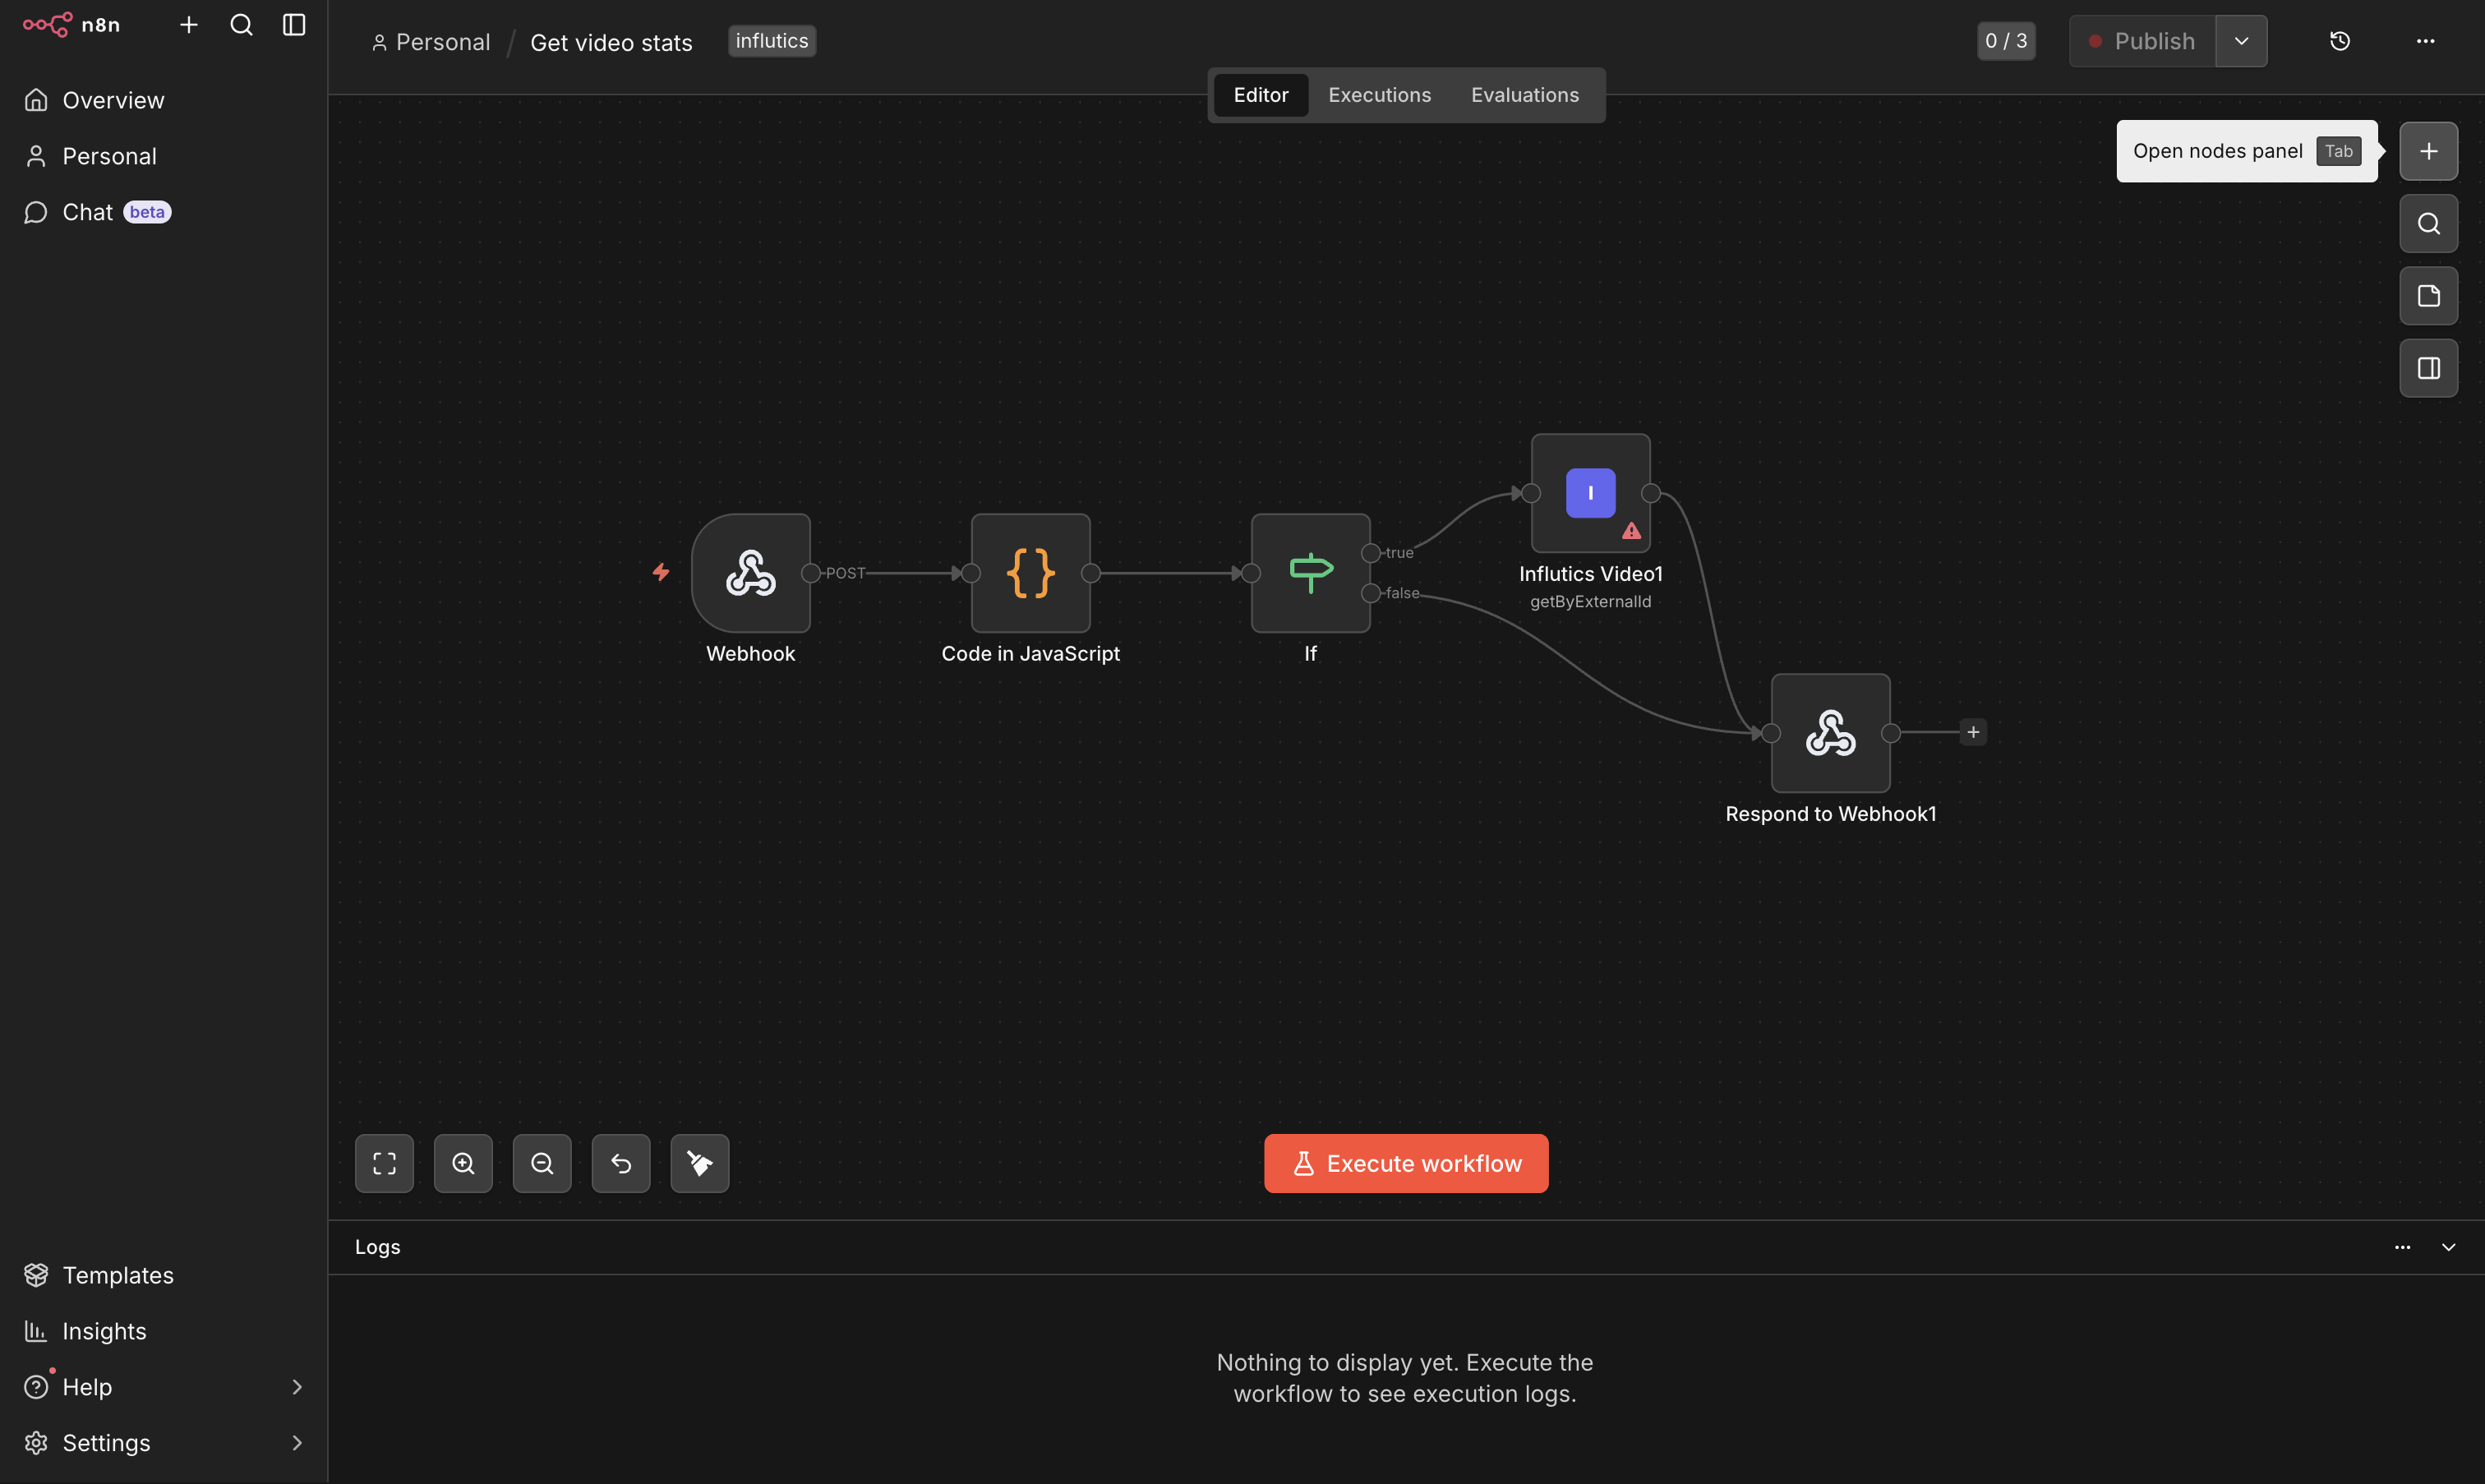Viewport: 2485px width, 1484px height.
Task: Click the If node true output
Action: pyautogui.click(x=1370, y=553)
